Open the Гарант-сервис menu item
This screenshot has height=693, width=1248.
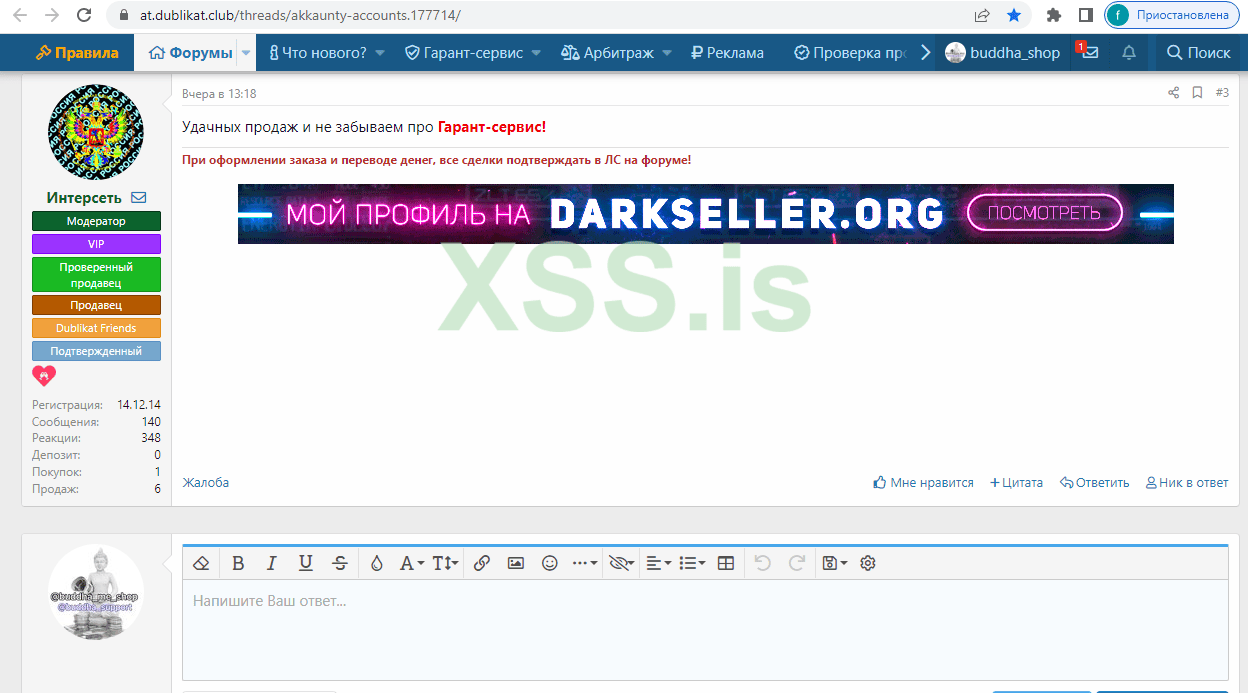click(x=464, y=53)
